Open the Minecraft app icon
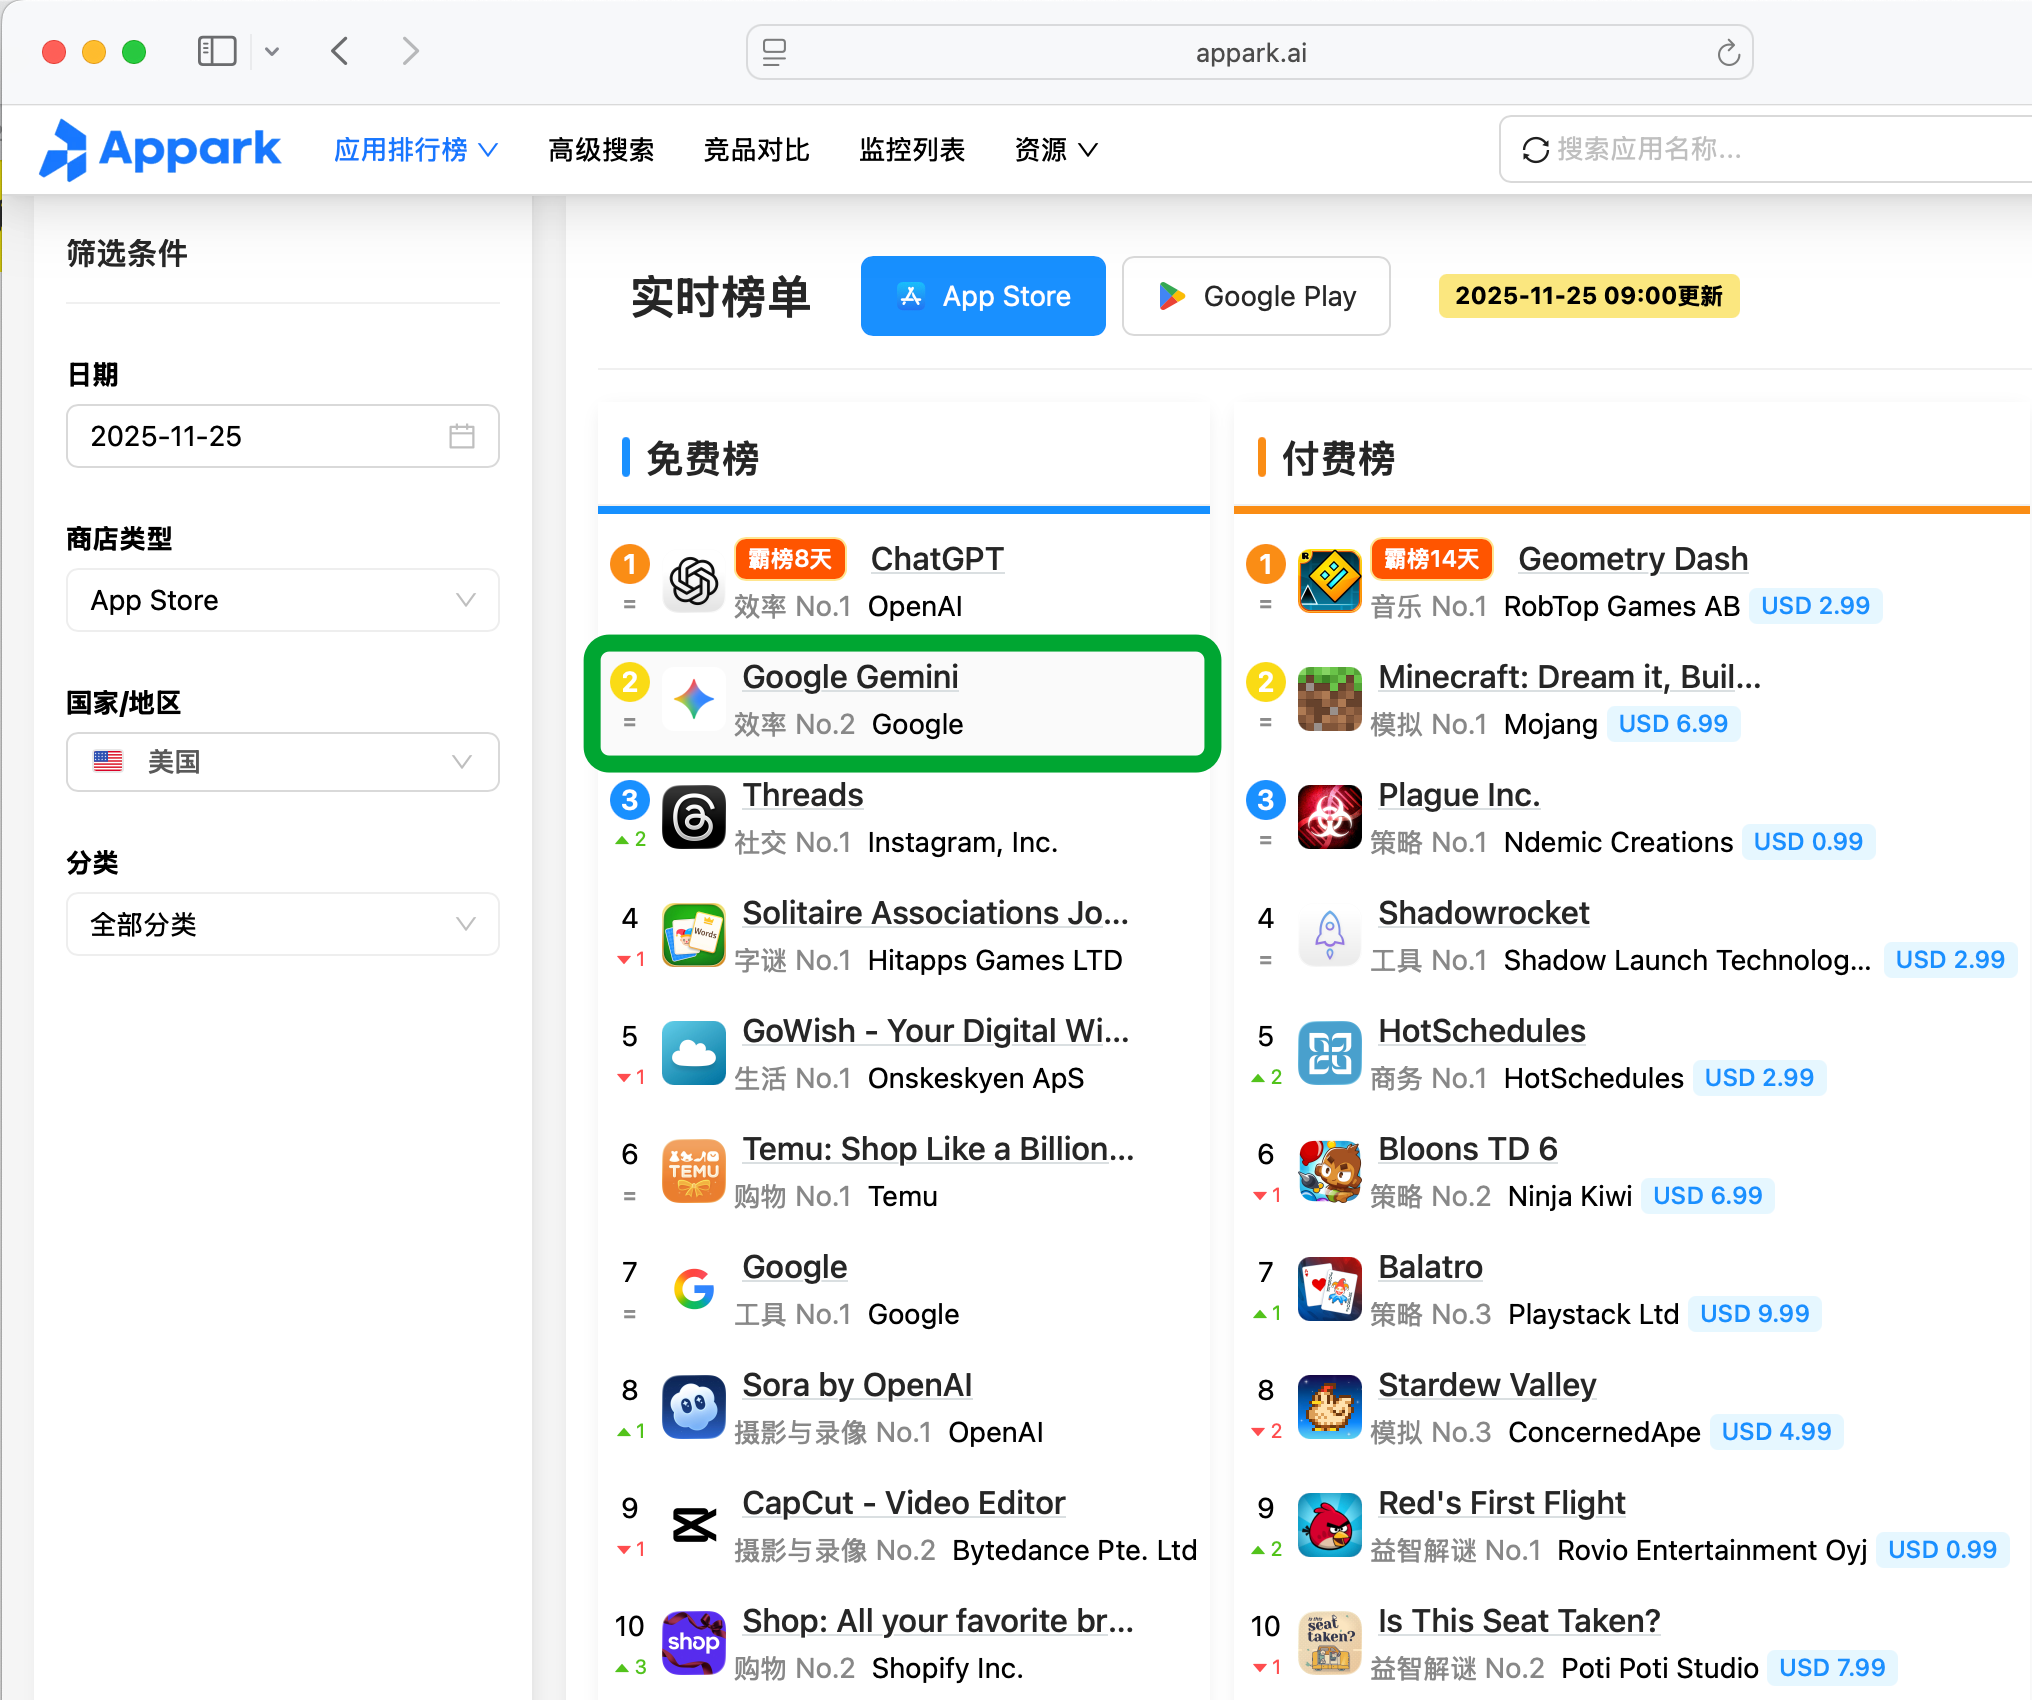The height and width of the screenshot is (1700, 2032). 1329,700
